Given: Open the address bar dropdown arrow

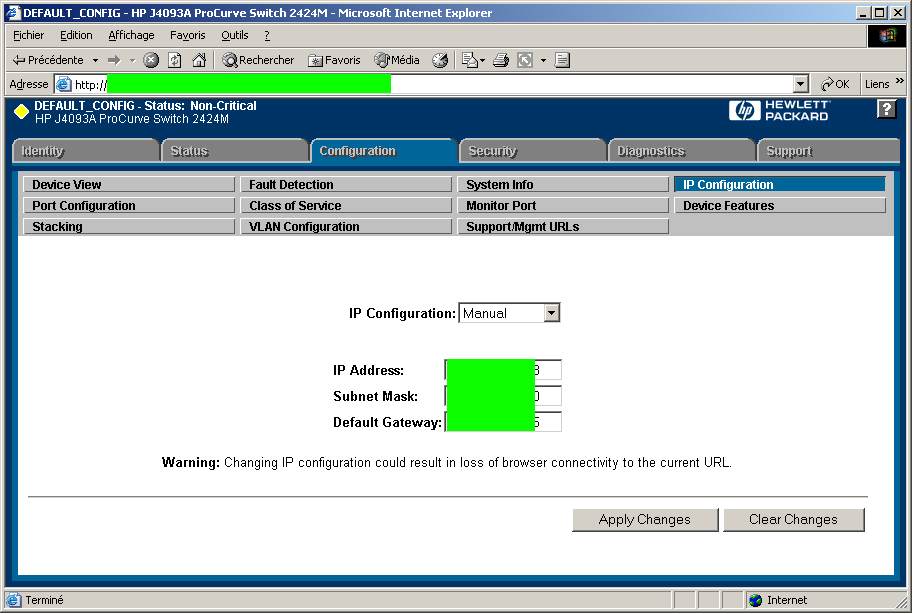Looking at the screenshot, I should [x=801, y=84].
